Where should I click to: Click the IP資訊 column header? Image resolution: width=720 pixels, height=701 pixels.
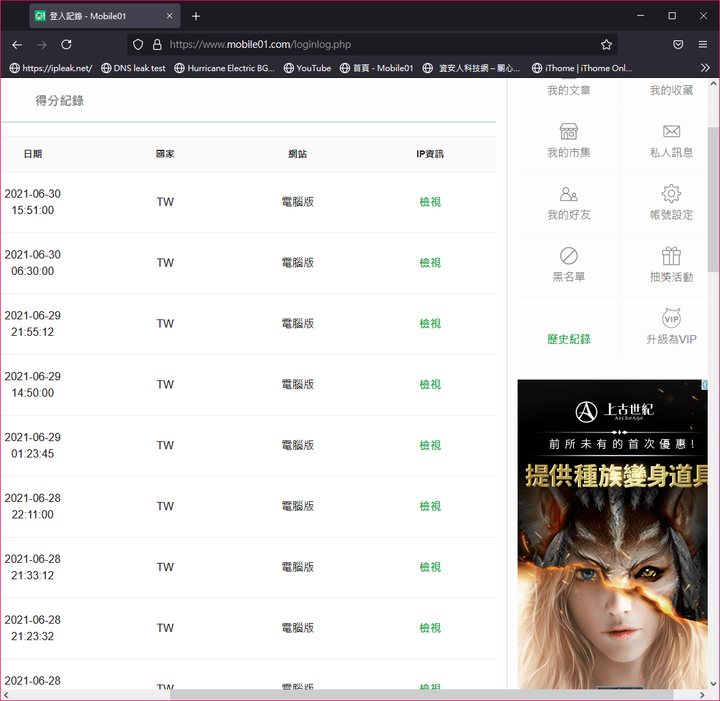[430, 154]
